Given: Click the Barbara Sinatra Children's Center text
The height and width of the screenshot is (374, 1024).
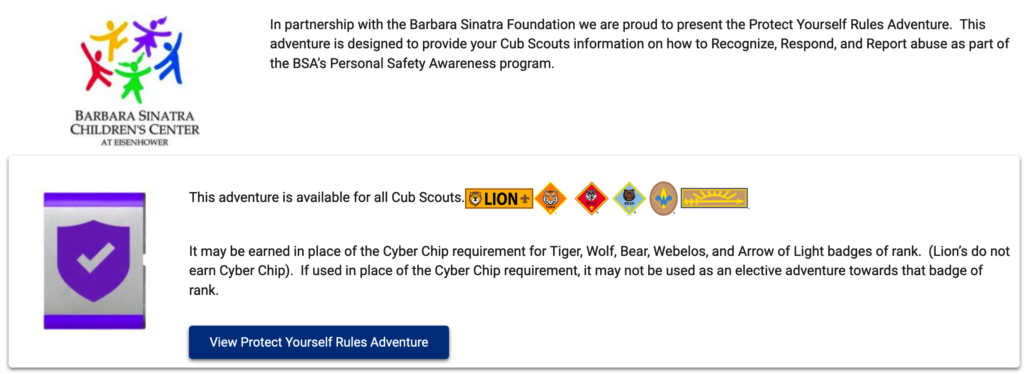Looking at the screenshot, I should point(135,121).
